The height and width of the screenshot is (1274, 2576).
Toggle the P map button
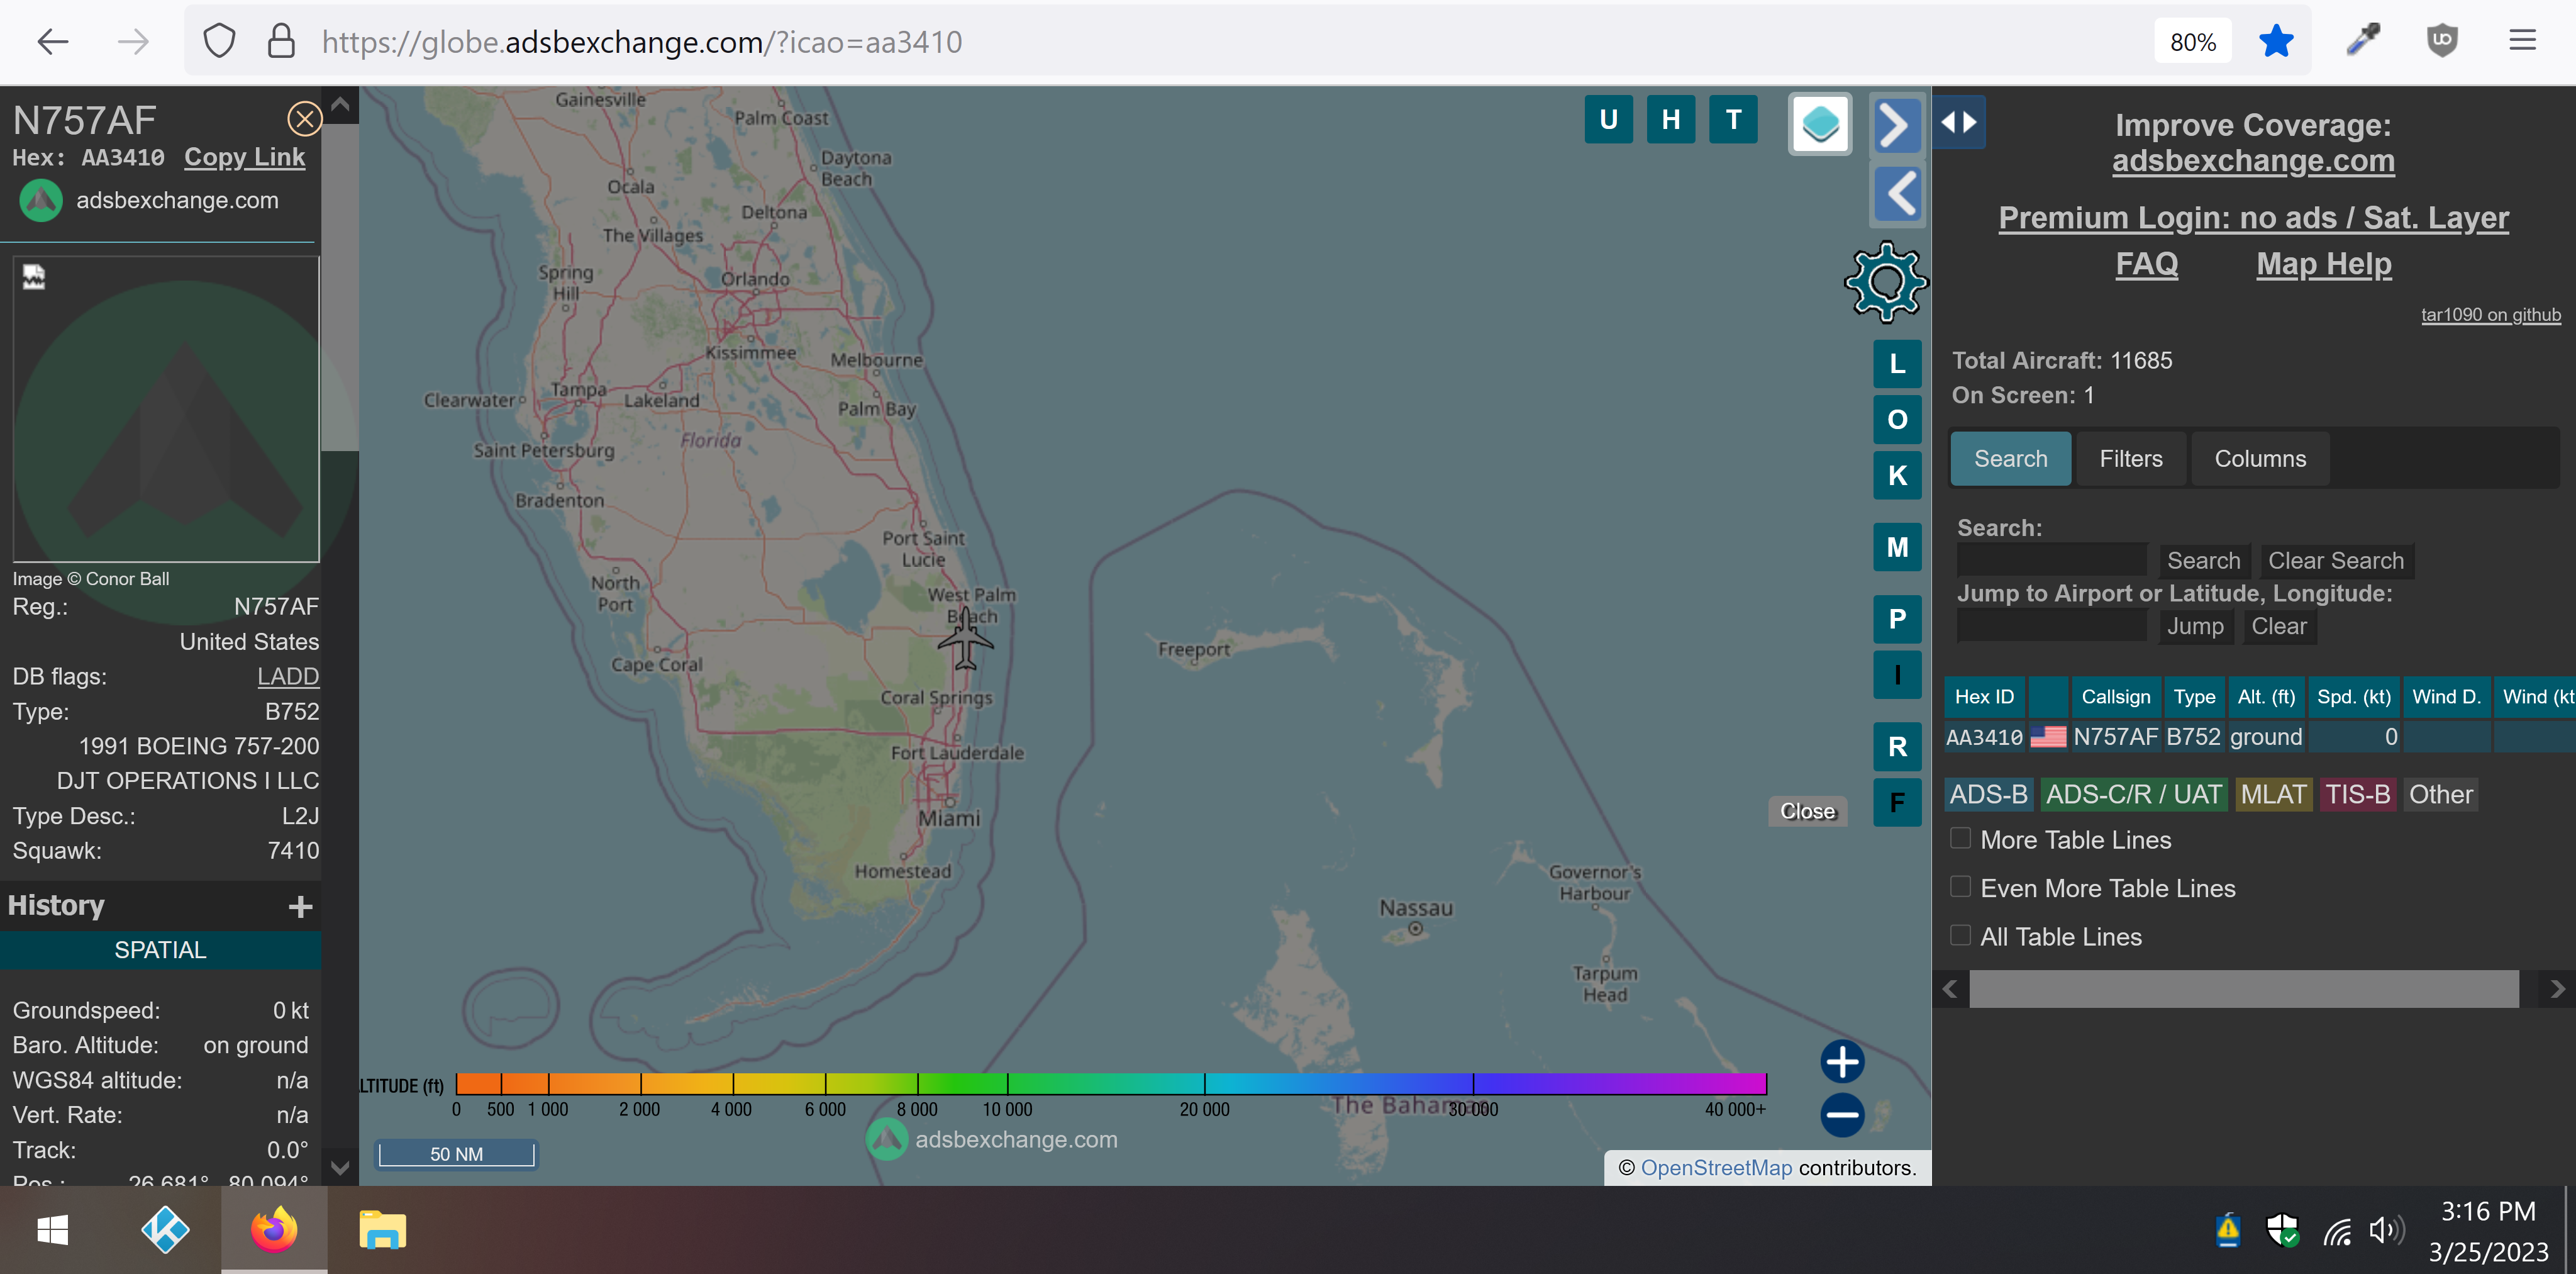(x=1897, y=619)
